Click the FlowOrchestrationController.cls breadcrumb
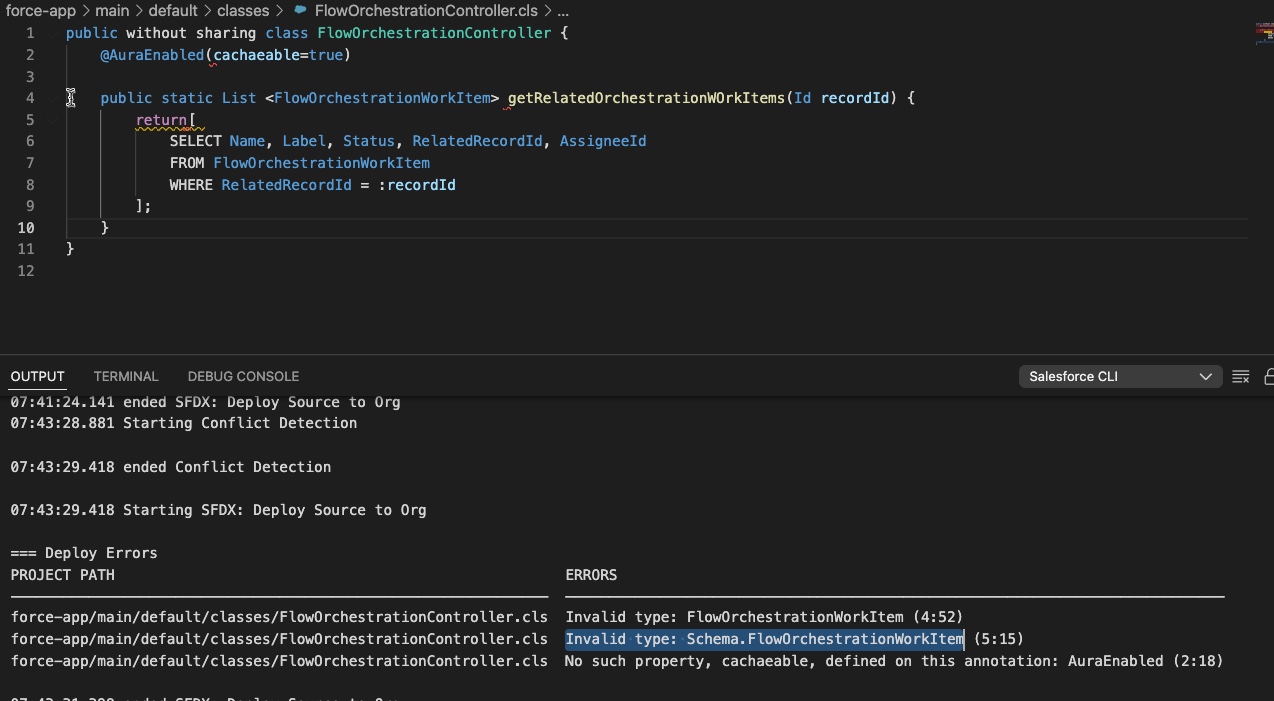This screenshot has width=1274, height=701. 426,11
